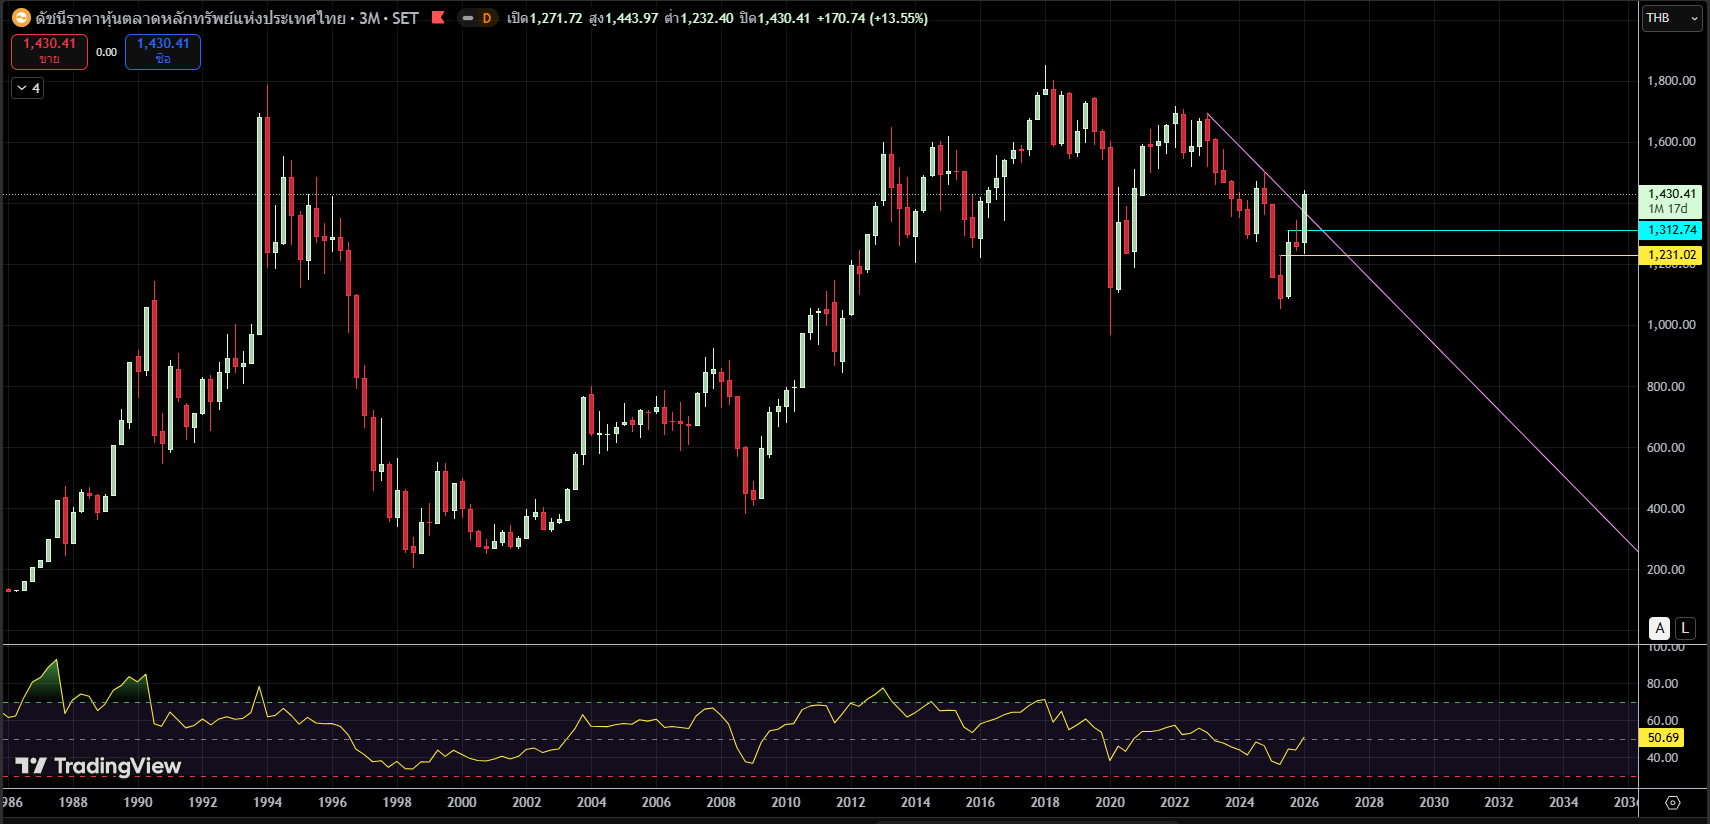
Task: Click the 1,800.00 price axis label
Action: (x=1671, y=81)
